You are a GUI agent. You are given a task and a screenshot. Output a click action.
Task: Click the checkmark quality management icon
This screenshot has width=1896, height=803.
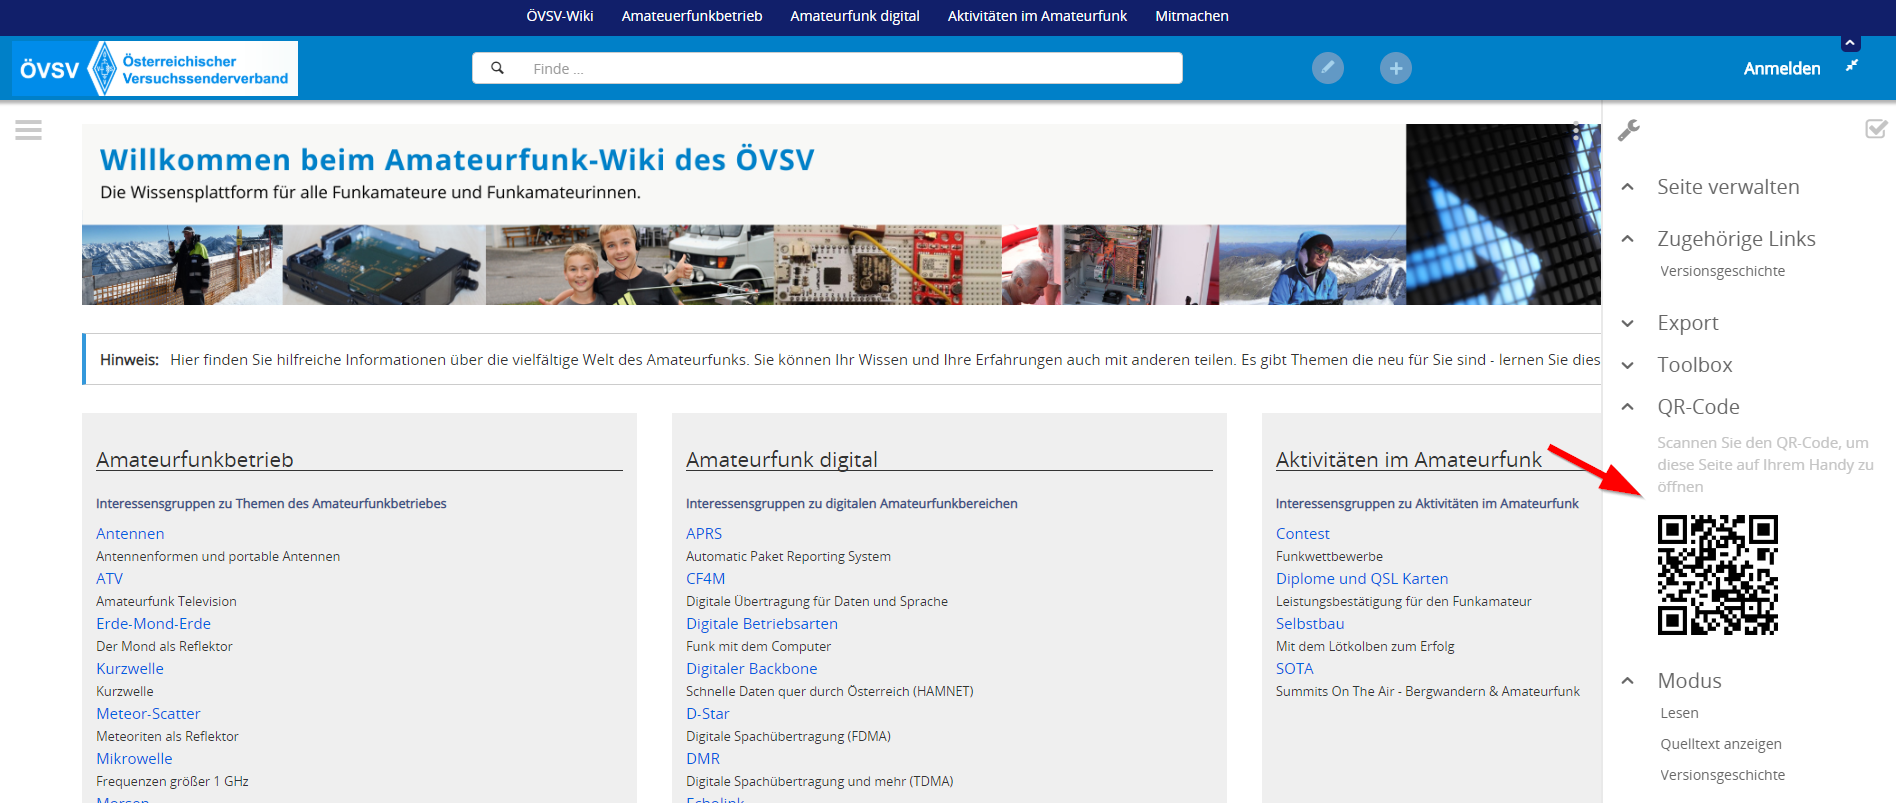tap(1876, 128)
